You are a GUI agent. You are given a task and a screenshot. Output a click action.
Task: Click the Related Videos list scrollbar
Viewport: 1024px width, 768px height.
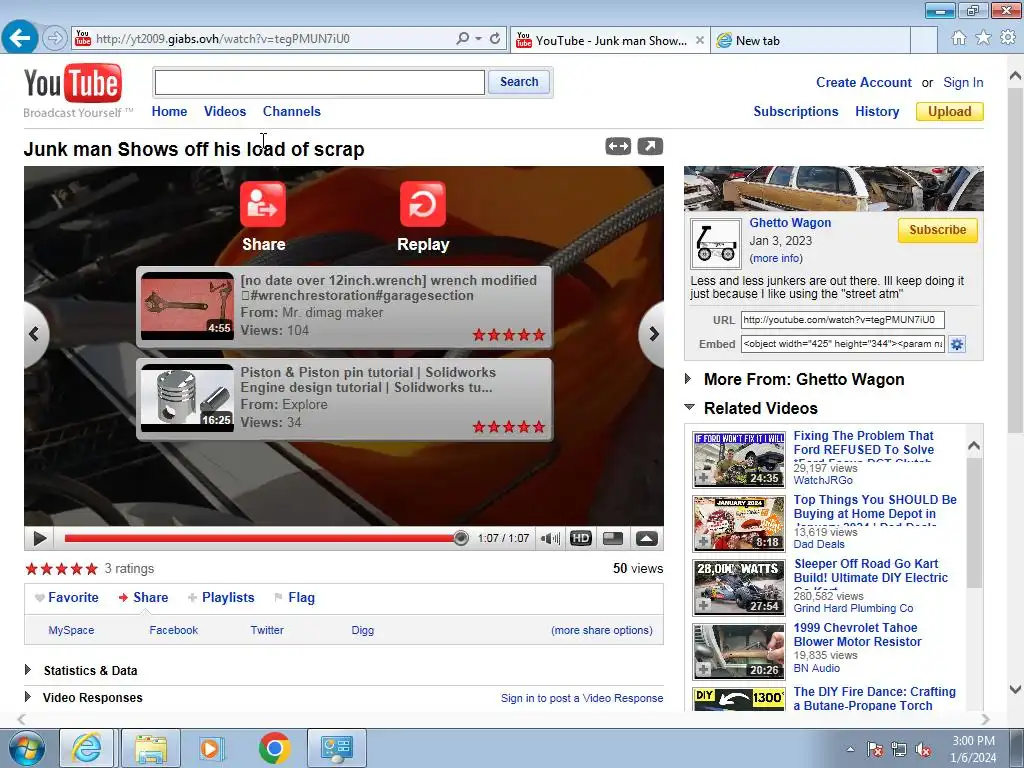tap(974, 522)
